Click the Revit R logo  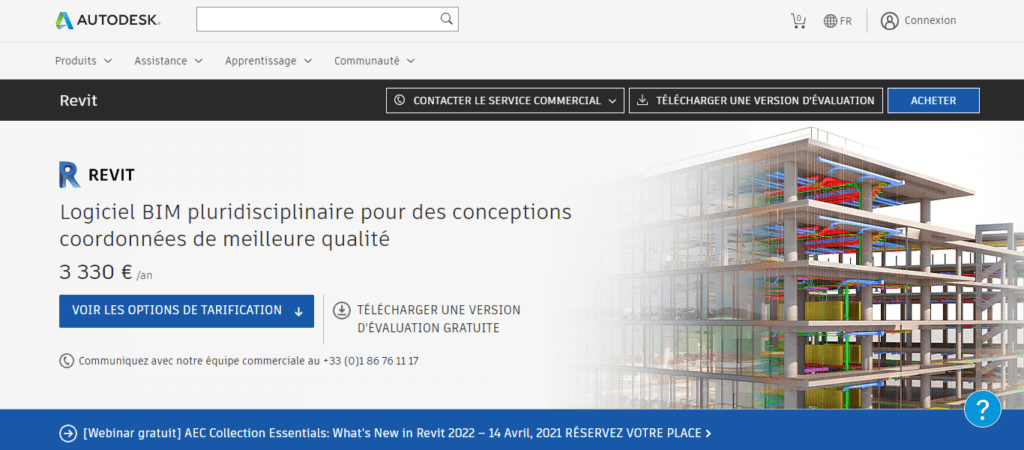pos(70,174)
